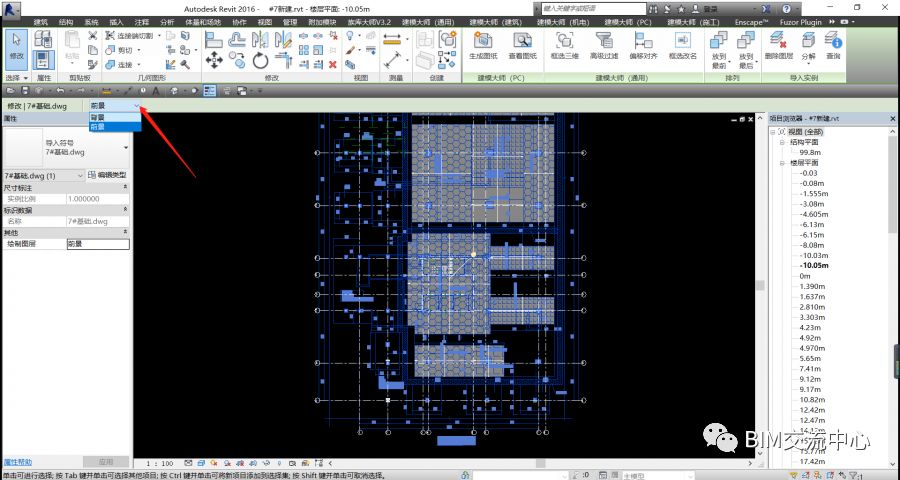Open the 视图 ribbon tab

tap(265, 22)
